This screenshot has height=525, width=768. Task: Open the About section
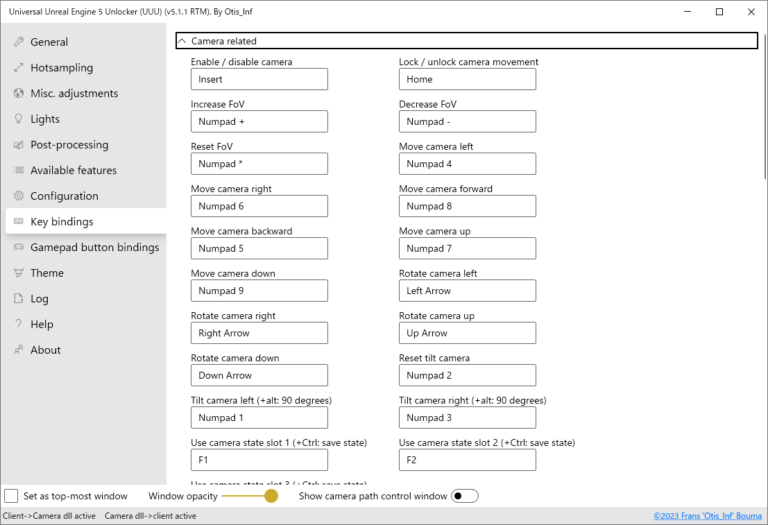45,350
